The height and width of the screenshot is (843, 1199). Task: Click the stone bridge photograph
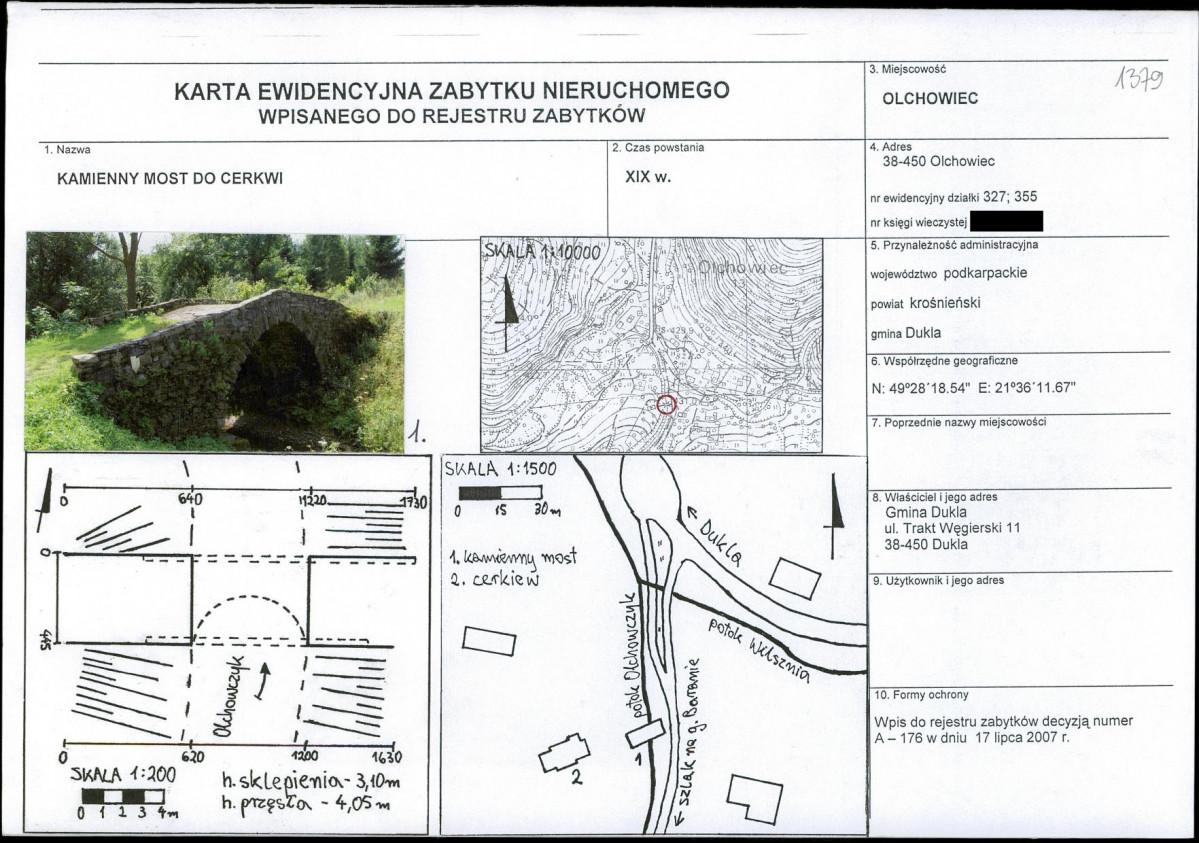click(x=214, y=342)
